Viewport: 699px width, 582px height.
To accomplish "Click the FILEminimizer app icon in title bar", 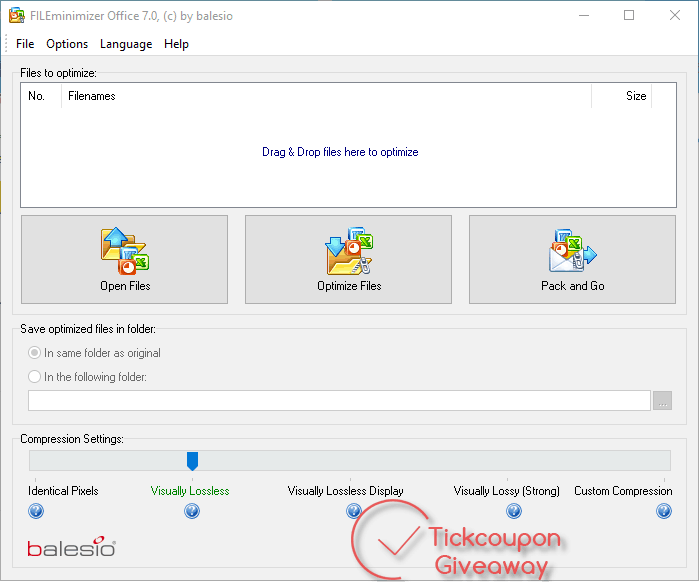I will pos(16,16).
